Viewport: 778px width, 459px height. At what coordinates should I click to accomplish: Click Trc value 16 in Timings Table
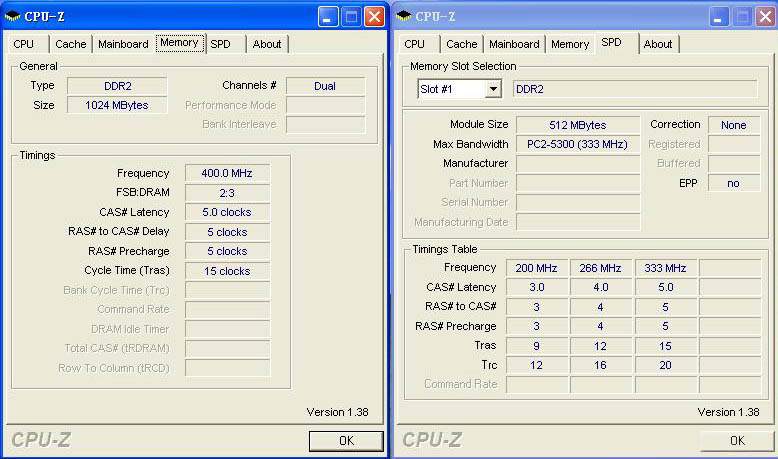(x=601, y=365)
